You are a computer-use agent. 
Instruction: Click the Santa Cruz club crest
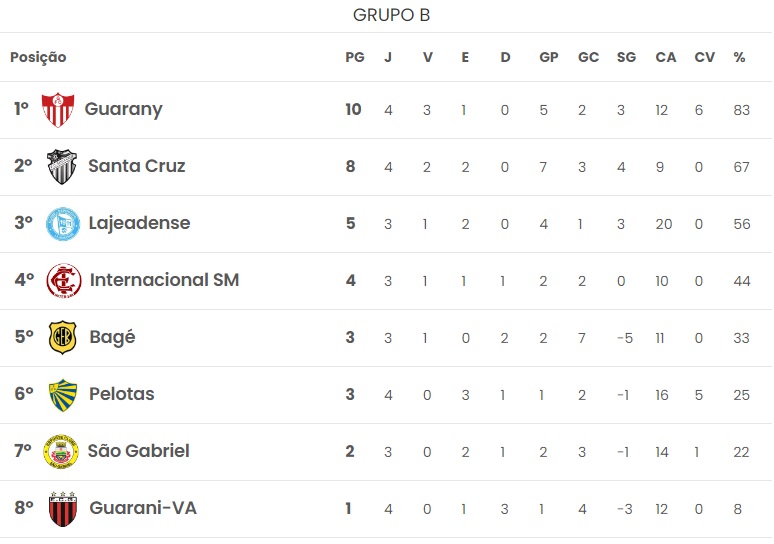(x=62, y=167)
